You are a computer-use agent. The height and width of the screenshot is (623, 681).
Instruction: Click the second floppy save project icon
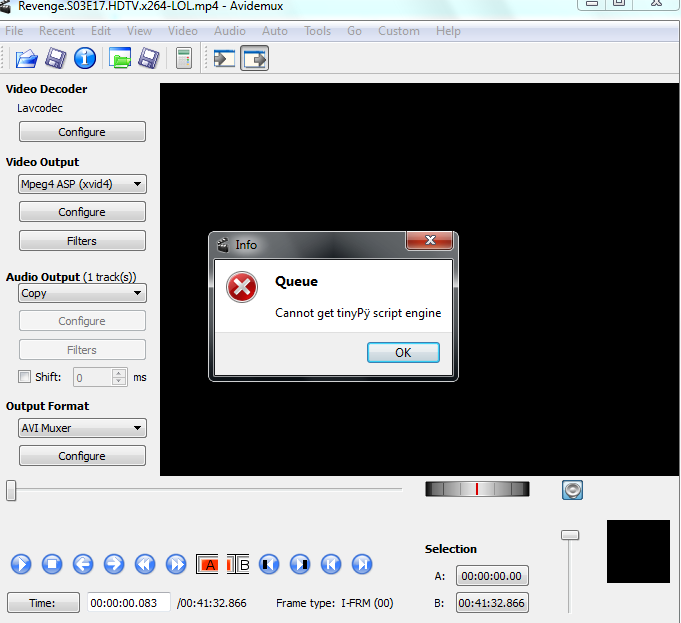(x=149, y=58)
